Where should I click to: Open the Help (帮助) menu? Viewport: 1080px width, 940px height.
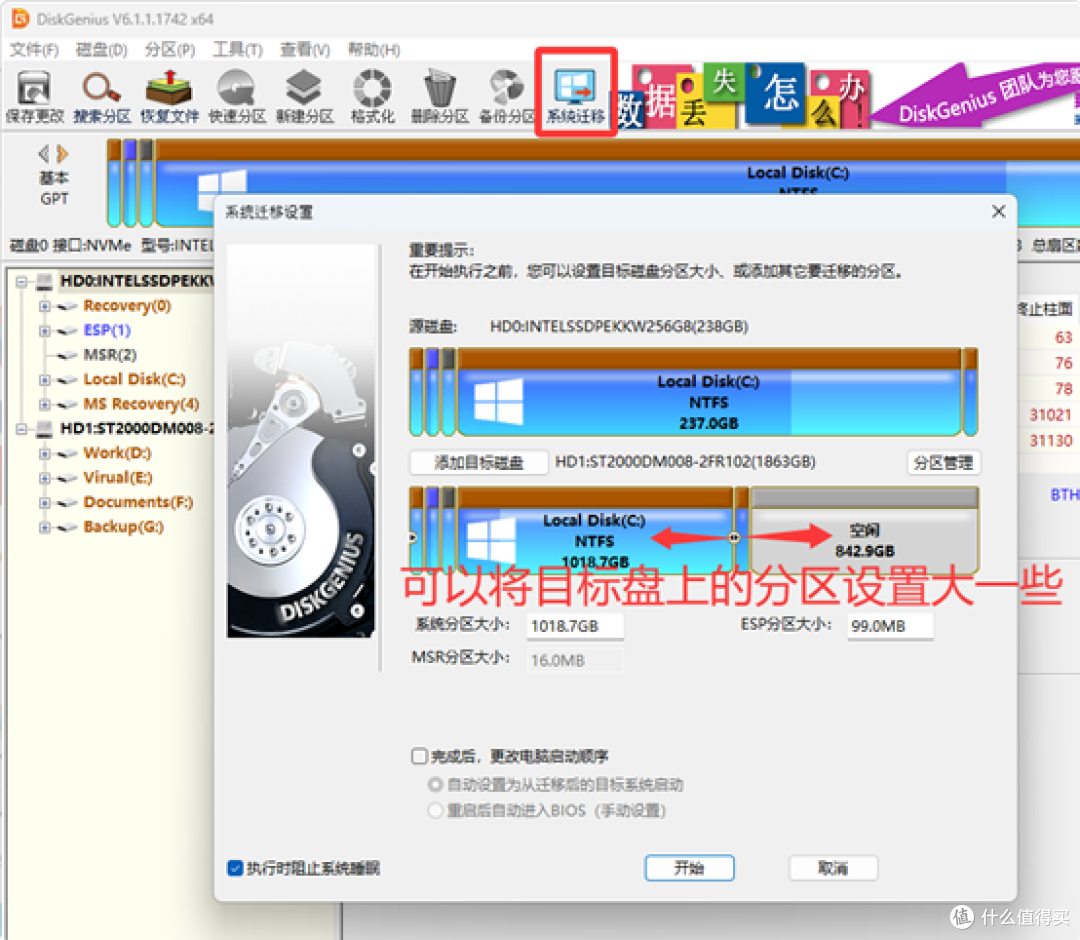click(373, 50)
